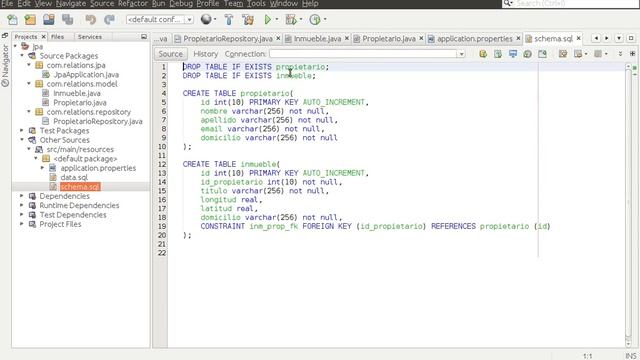Click the Build Project hammer icon
This screenshot has height=360, width=640.
(x=229, y=19)
